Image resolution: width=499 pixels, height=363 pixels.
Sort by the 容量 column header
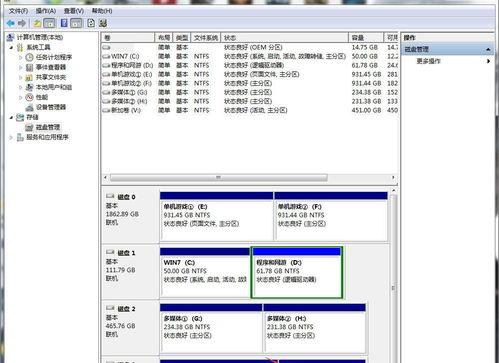(x=366, y=38)
